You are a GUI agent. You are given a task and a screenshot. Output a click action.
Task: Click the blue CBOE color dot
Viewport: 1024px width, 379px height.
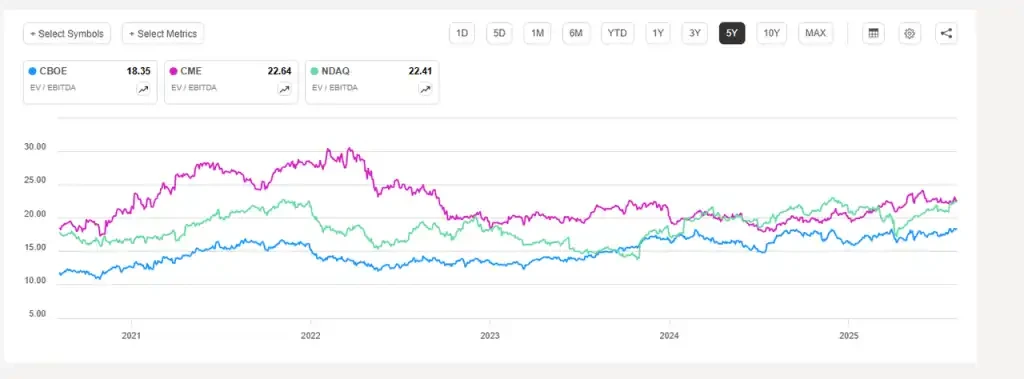[33, 71]
